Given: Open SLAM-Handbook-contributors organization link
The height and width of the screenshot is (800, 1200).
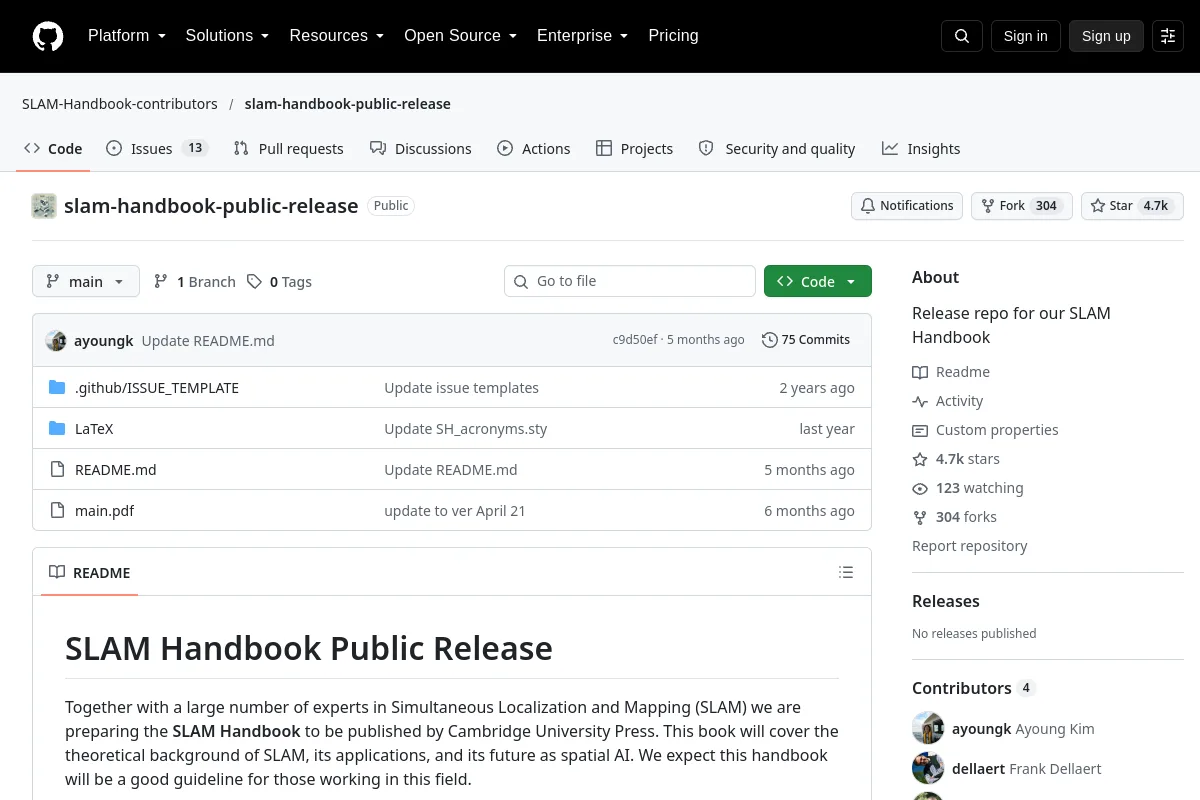Looking at the screenshot, I should coord(120,104).
